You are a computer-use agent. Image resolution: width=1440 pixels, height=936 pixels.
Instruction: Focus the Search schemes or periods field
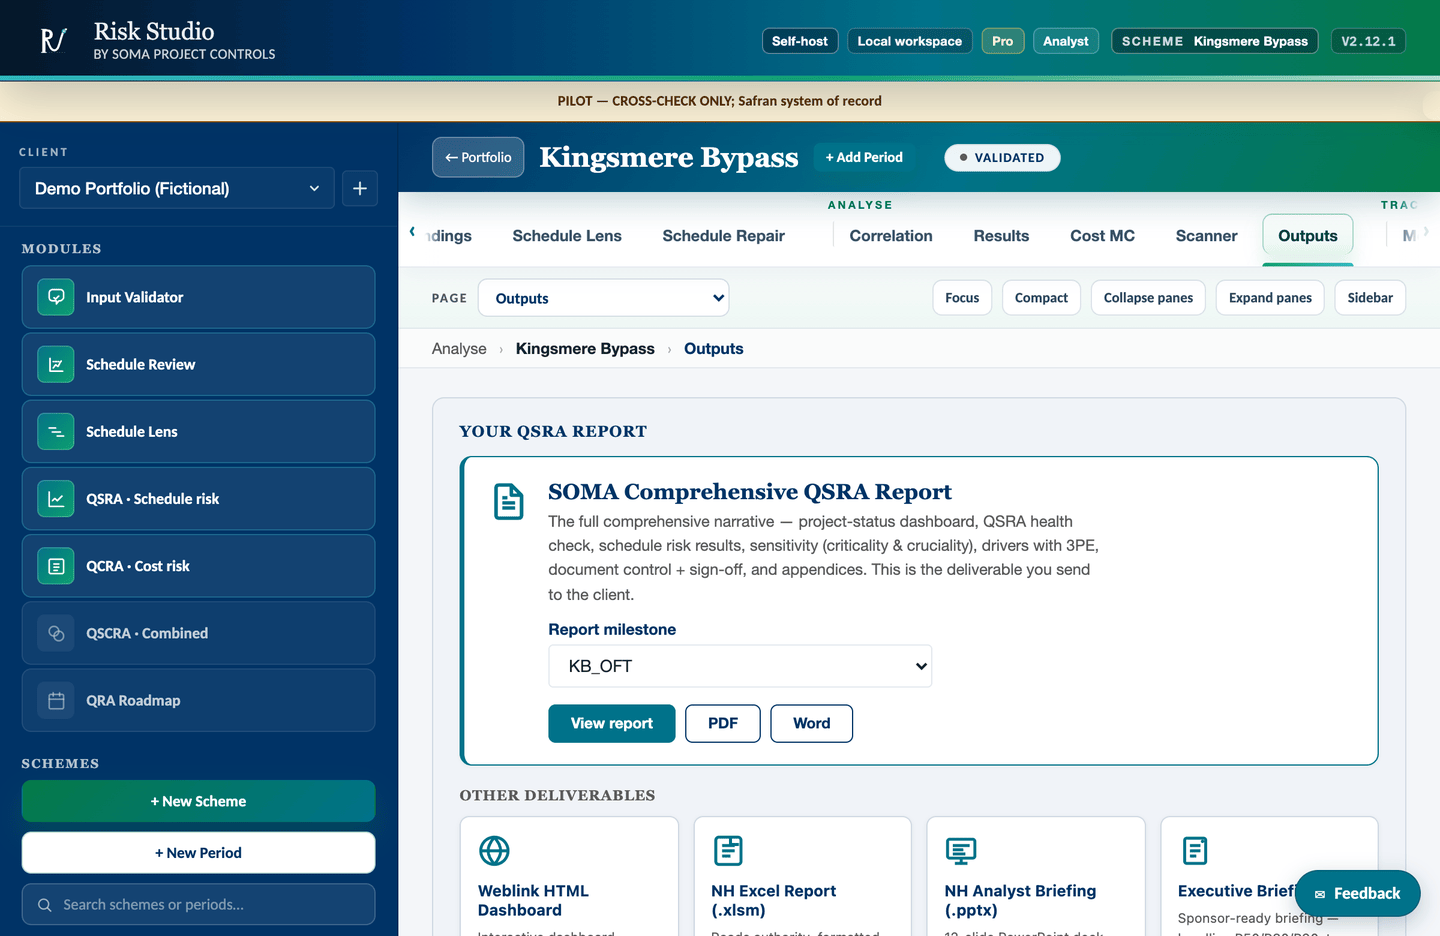198,904
